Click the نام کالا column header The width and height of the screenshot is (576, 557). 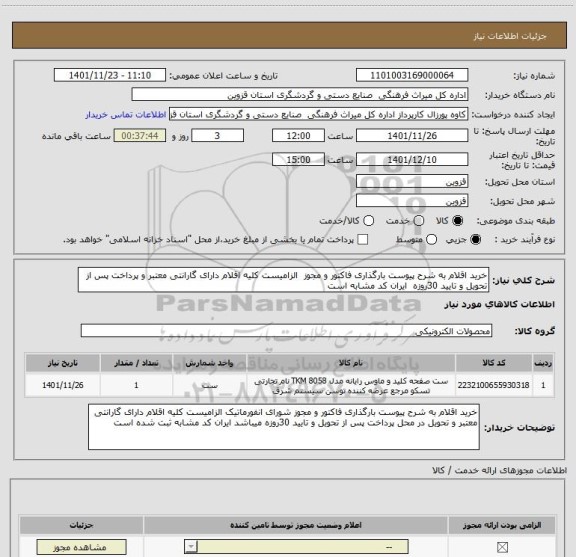[351, 363]
